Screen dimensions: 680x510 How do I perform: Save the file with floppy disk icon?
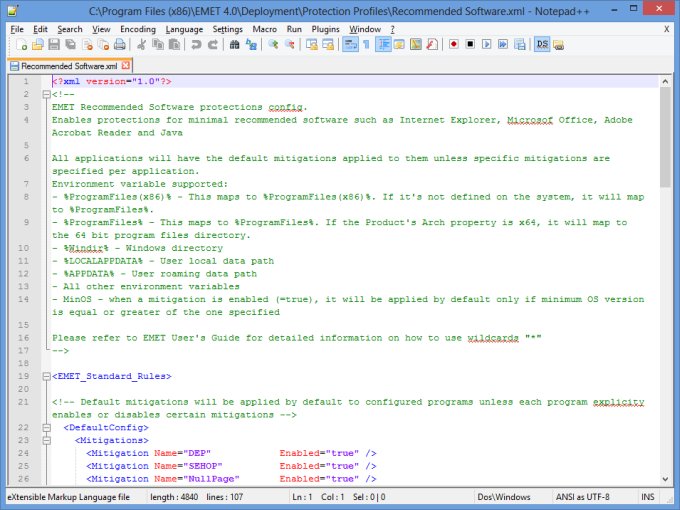[54, 44]
